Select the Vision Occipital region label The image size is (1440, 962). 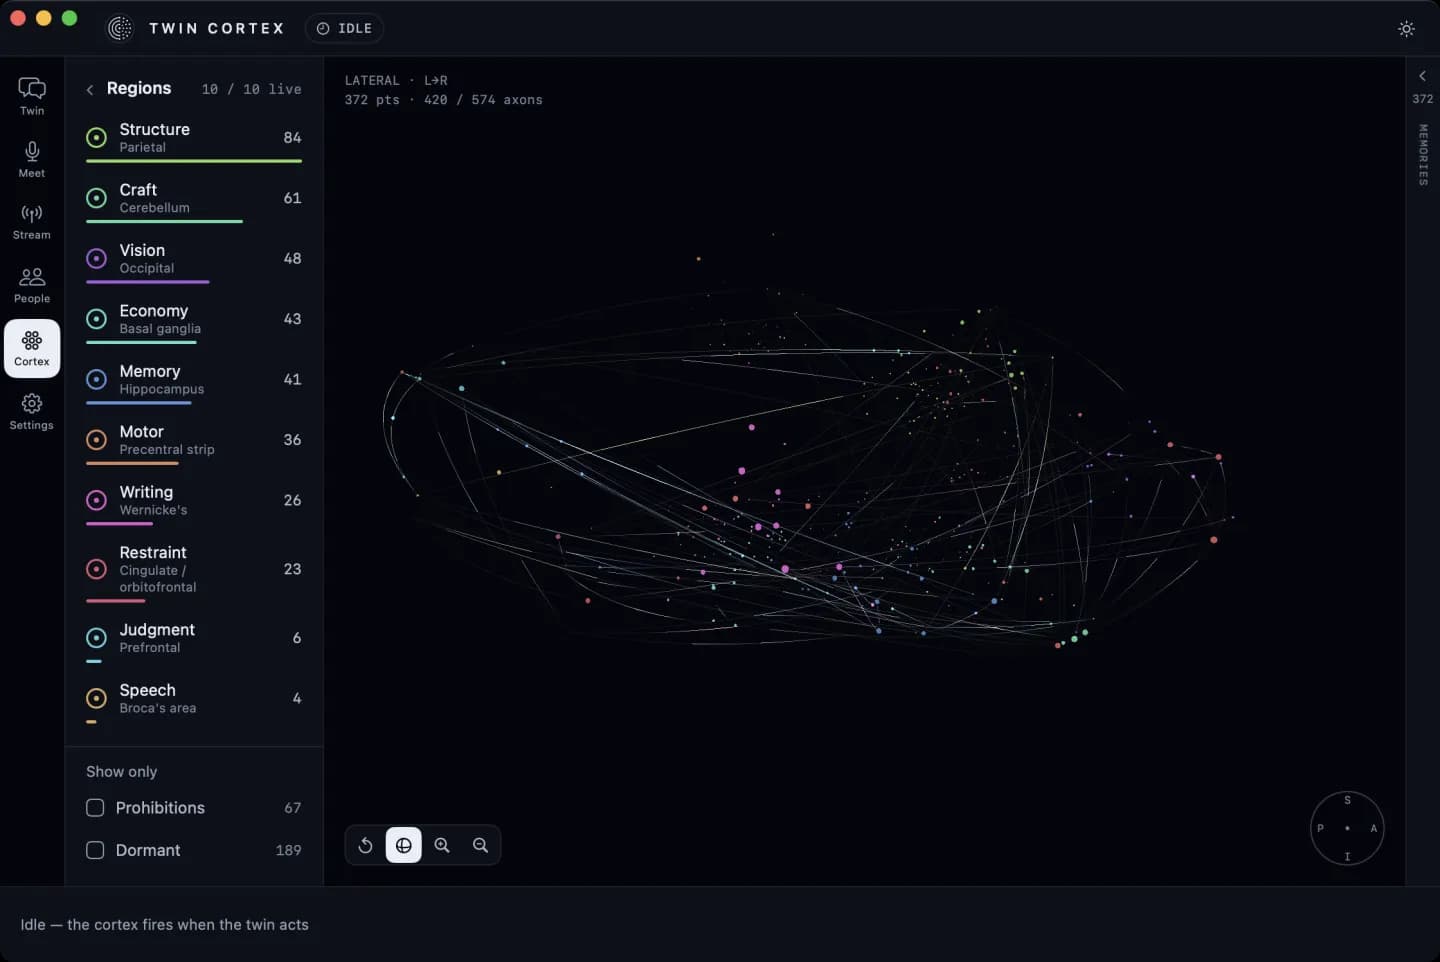(x=146, y=259)
